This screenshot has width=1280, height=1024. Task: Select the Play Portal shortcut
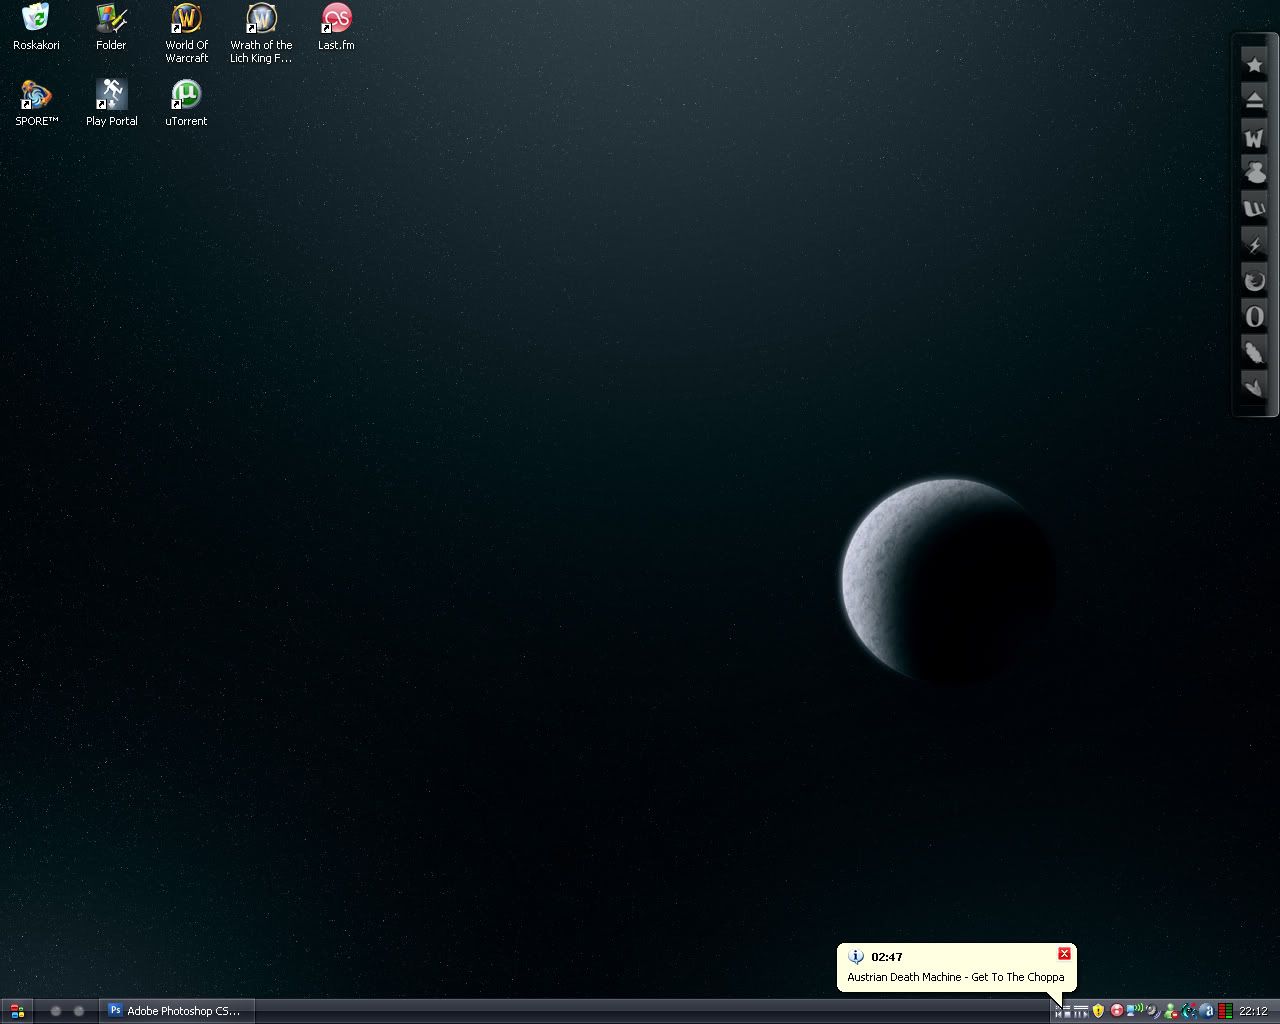point(111,95)
